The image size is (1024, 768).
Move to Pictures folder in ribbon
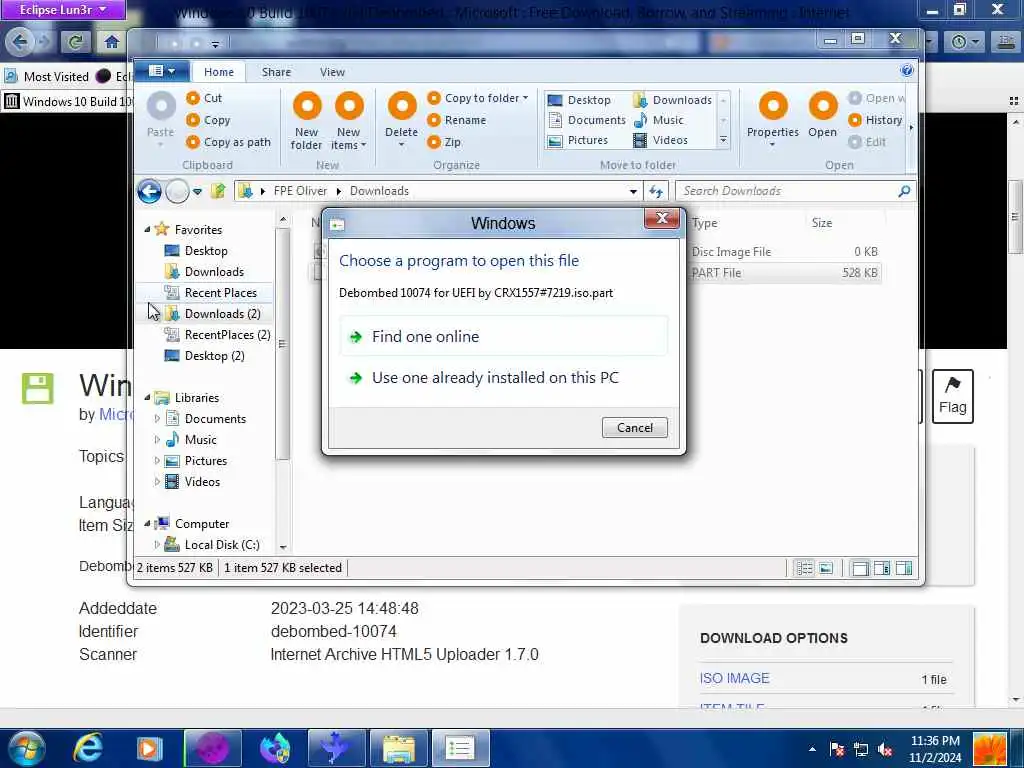(x=578, y=140)
